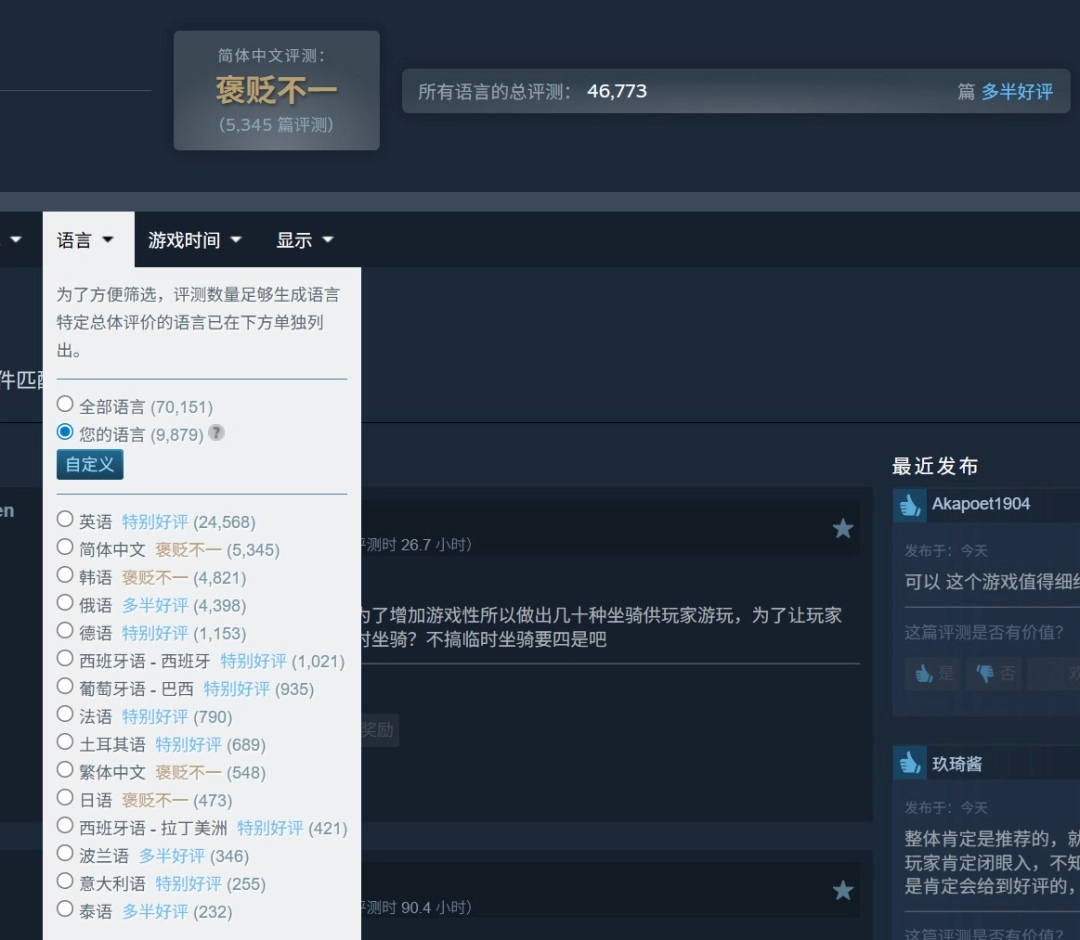Viewport: 1080px width, 940px height.
Task: Collapse the 语言 filter dropdown
Action: click(87, 240)
